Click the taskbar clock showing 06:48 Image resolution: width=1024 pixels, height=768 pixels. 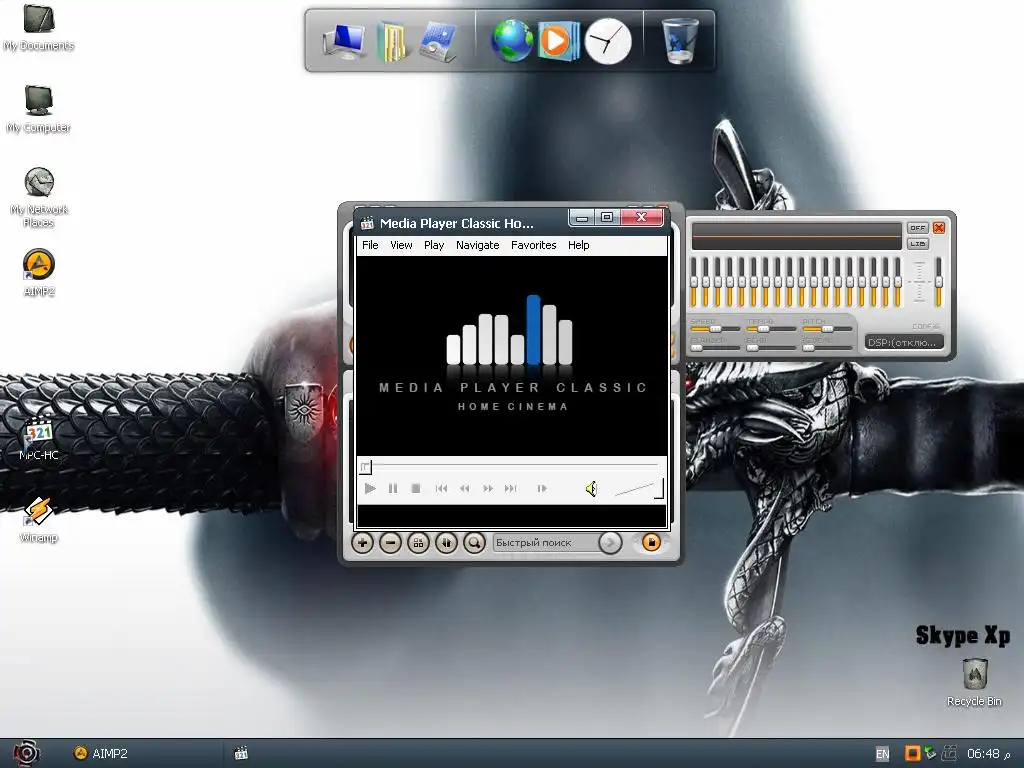pos(984,754)
